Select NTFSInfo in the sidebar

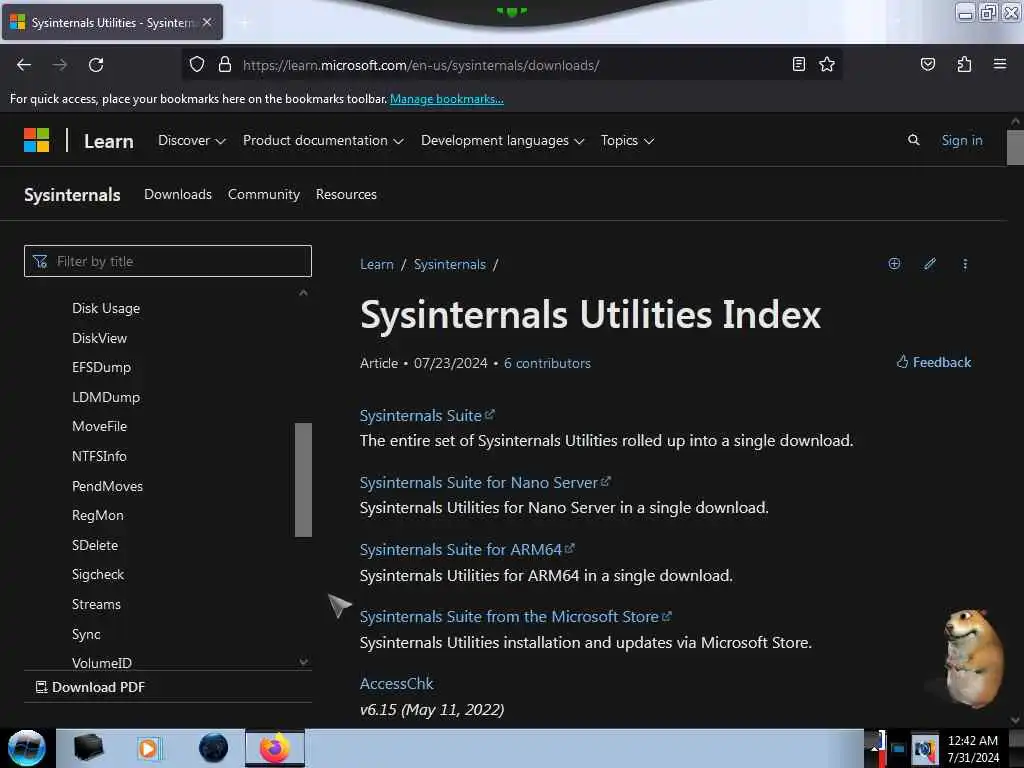pyautogui.click(x=99, y=456)
